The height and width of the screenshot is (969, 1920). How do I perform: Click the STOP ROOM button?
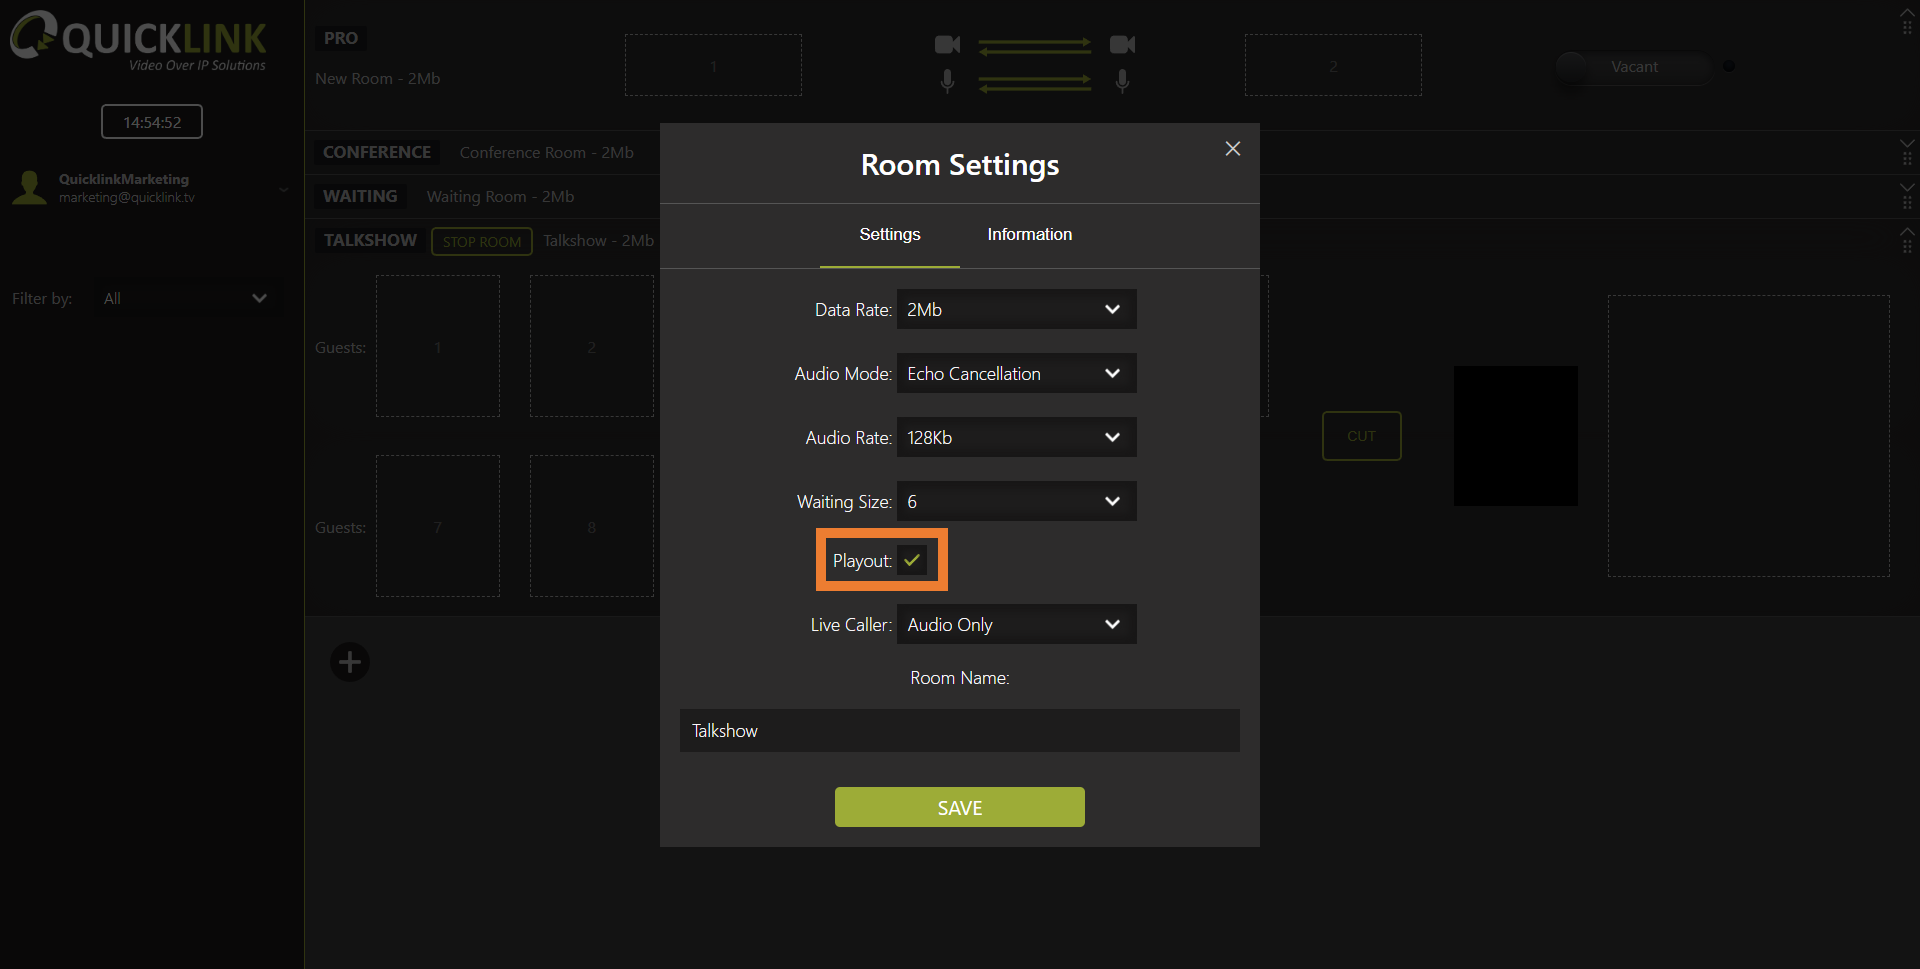[481, 242]
